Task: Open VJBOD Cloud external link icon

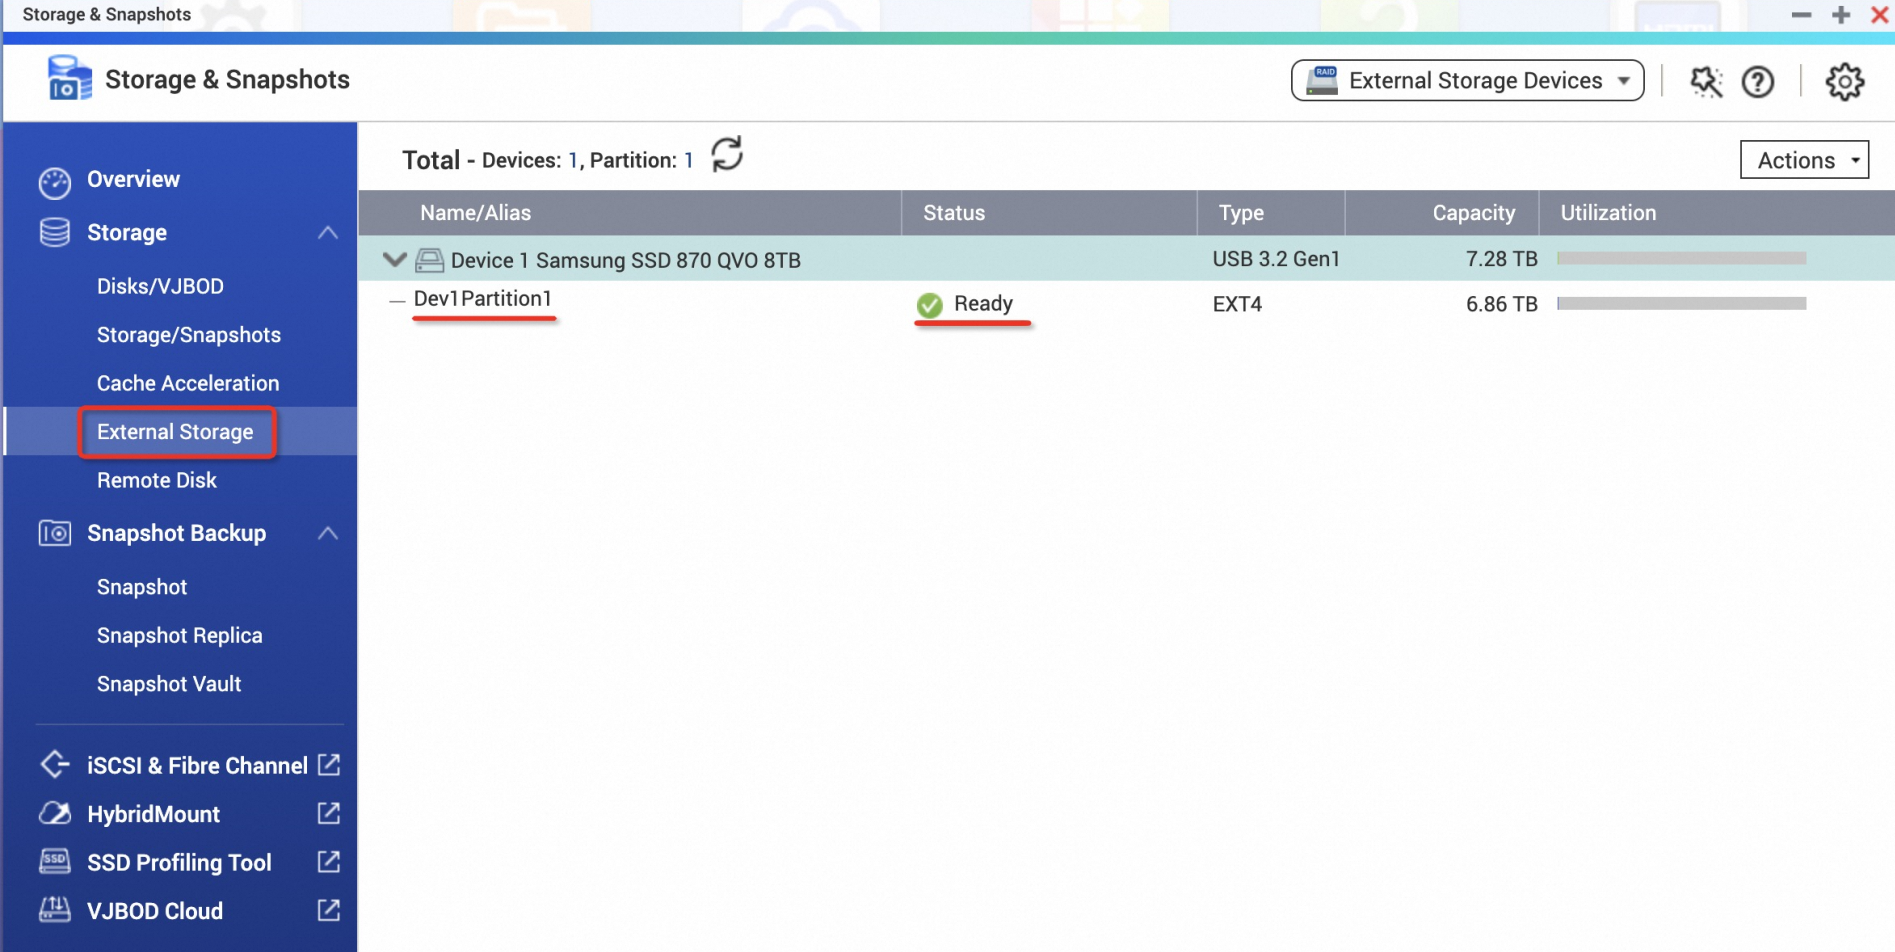Action: pyautogui.click(x=329, y=910)
